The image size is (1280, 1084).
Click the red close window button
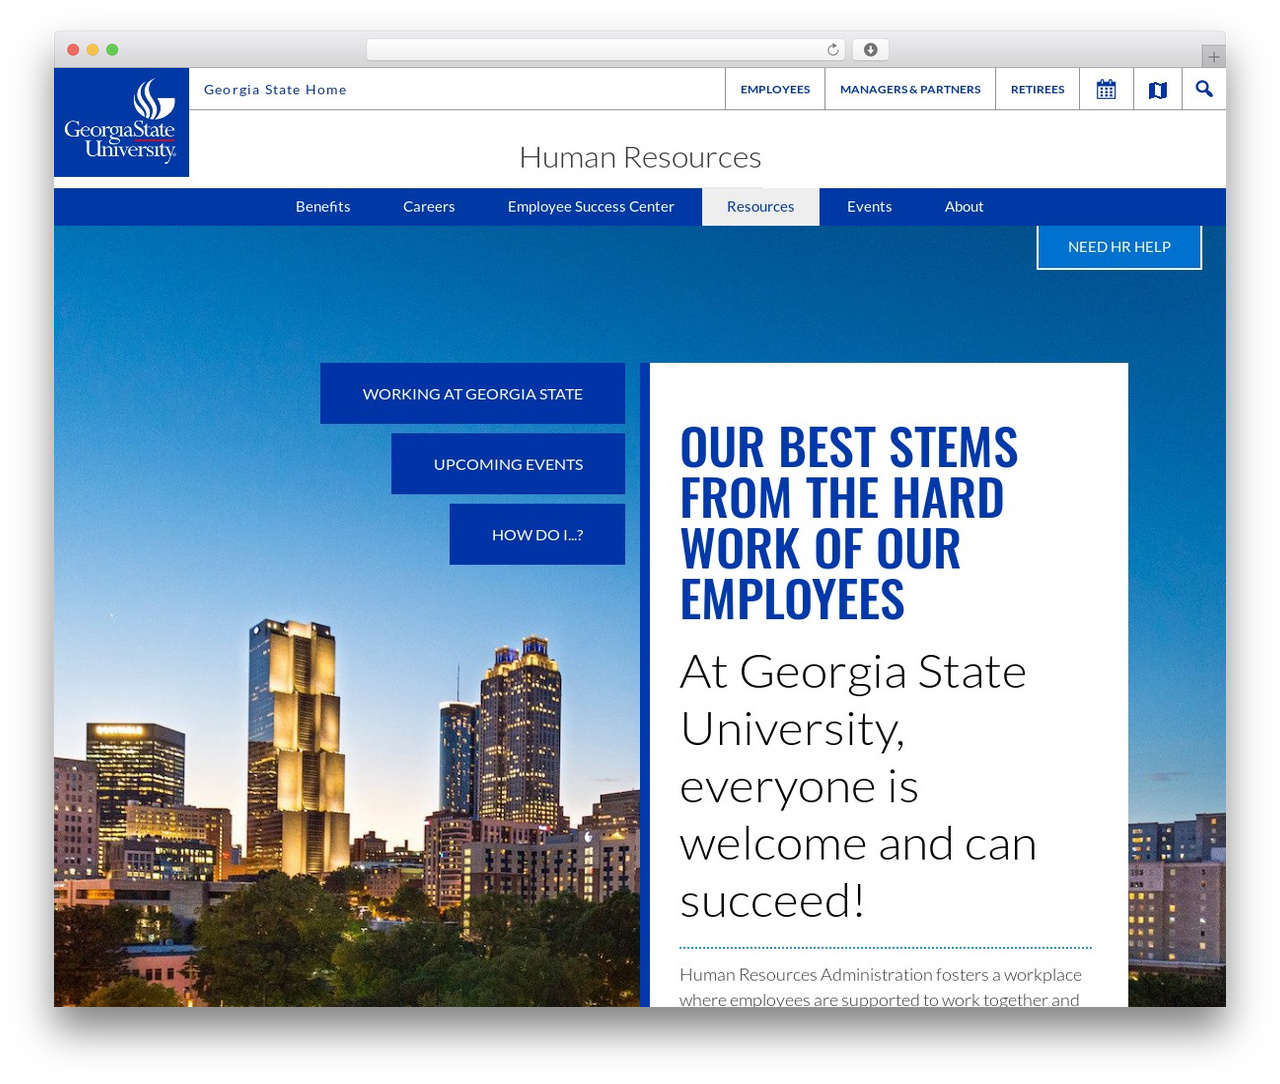[x=73, y=50]
